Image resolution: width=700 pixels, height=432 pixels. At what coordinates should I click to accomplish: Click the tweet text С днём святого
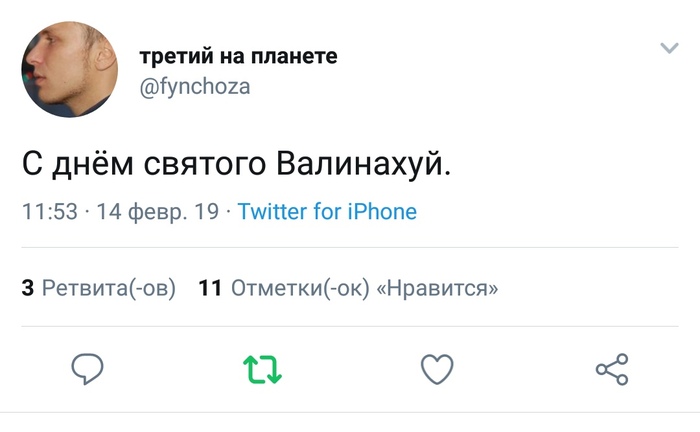140,166
